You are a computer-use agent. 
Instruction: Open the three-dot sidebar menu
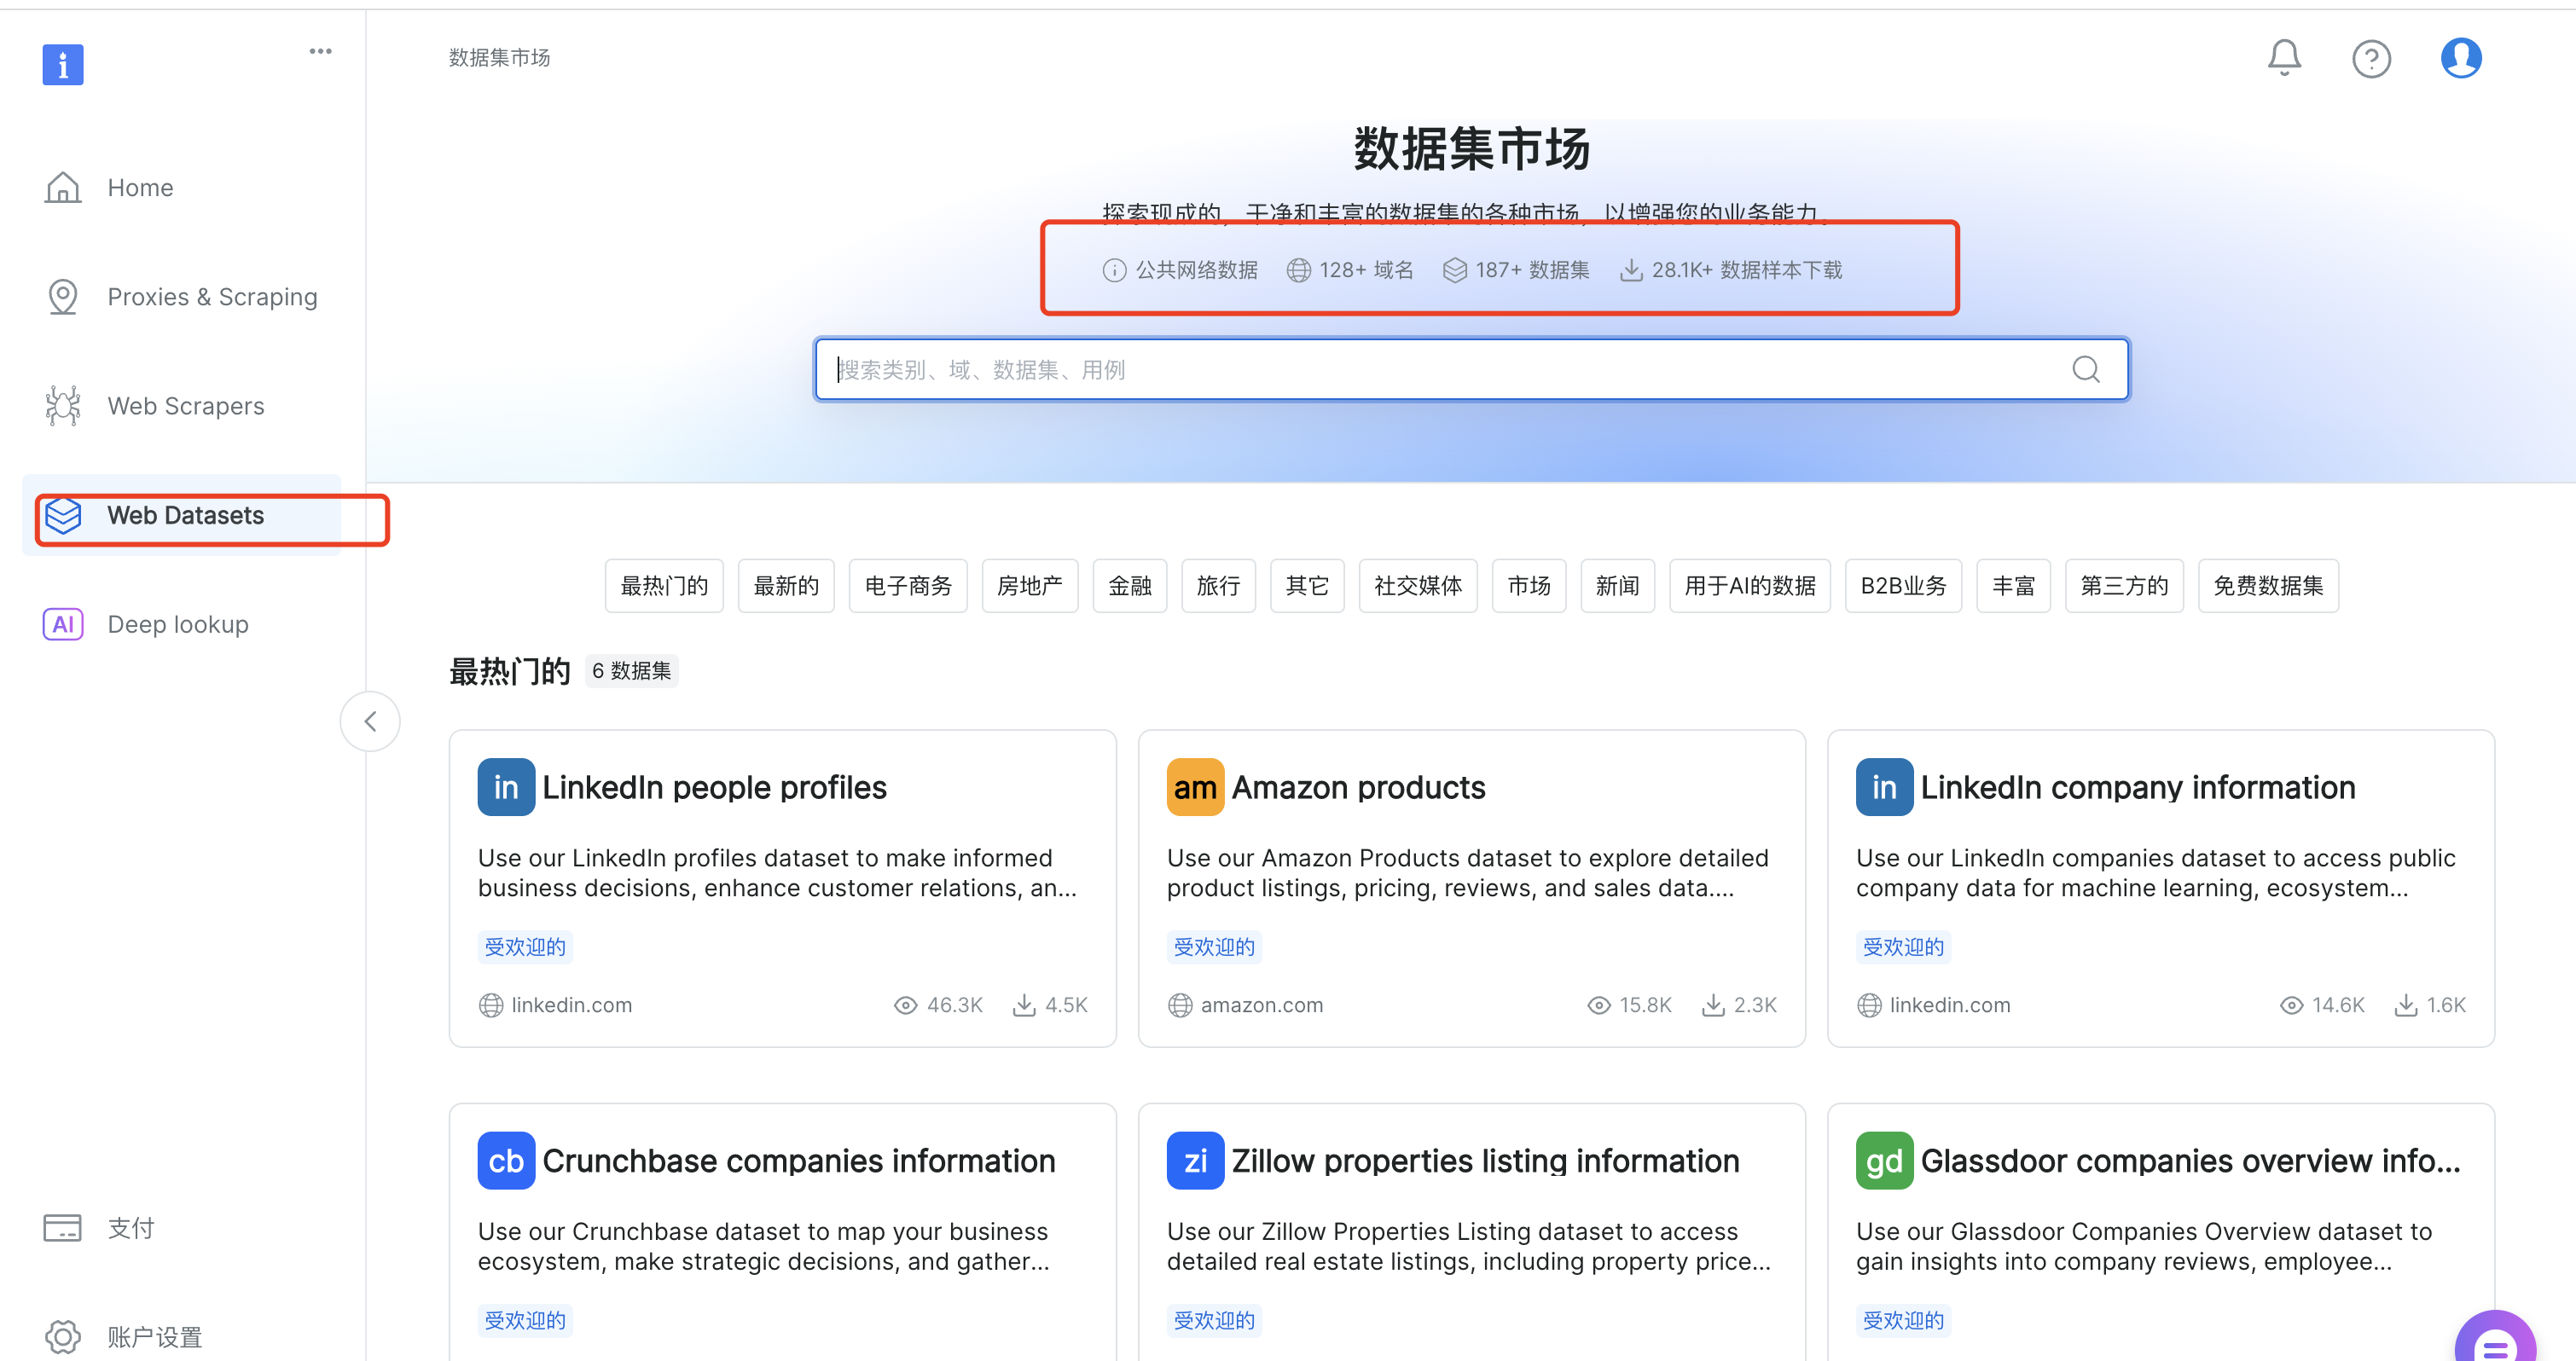point(320,51)
